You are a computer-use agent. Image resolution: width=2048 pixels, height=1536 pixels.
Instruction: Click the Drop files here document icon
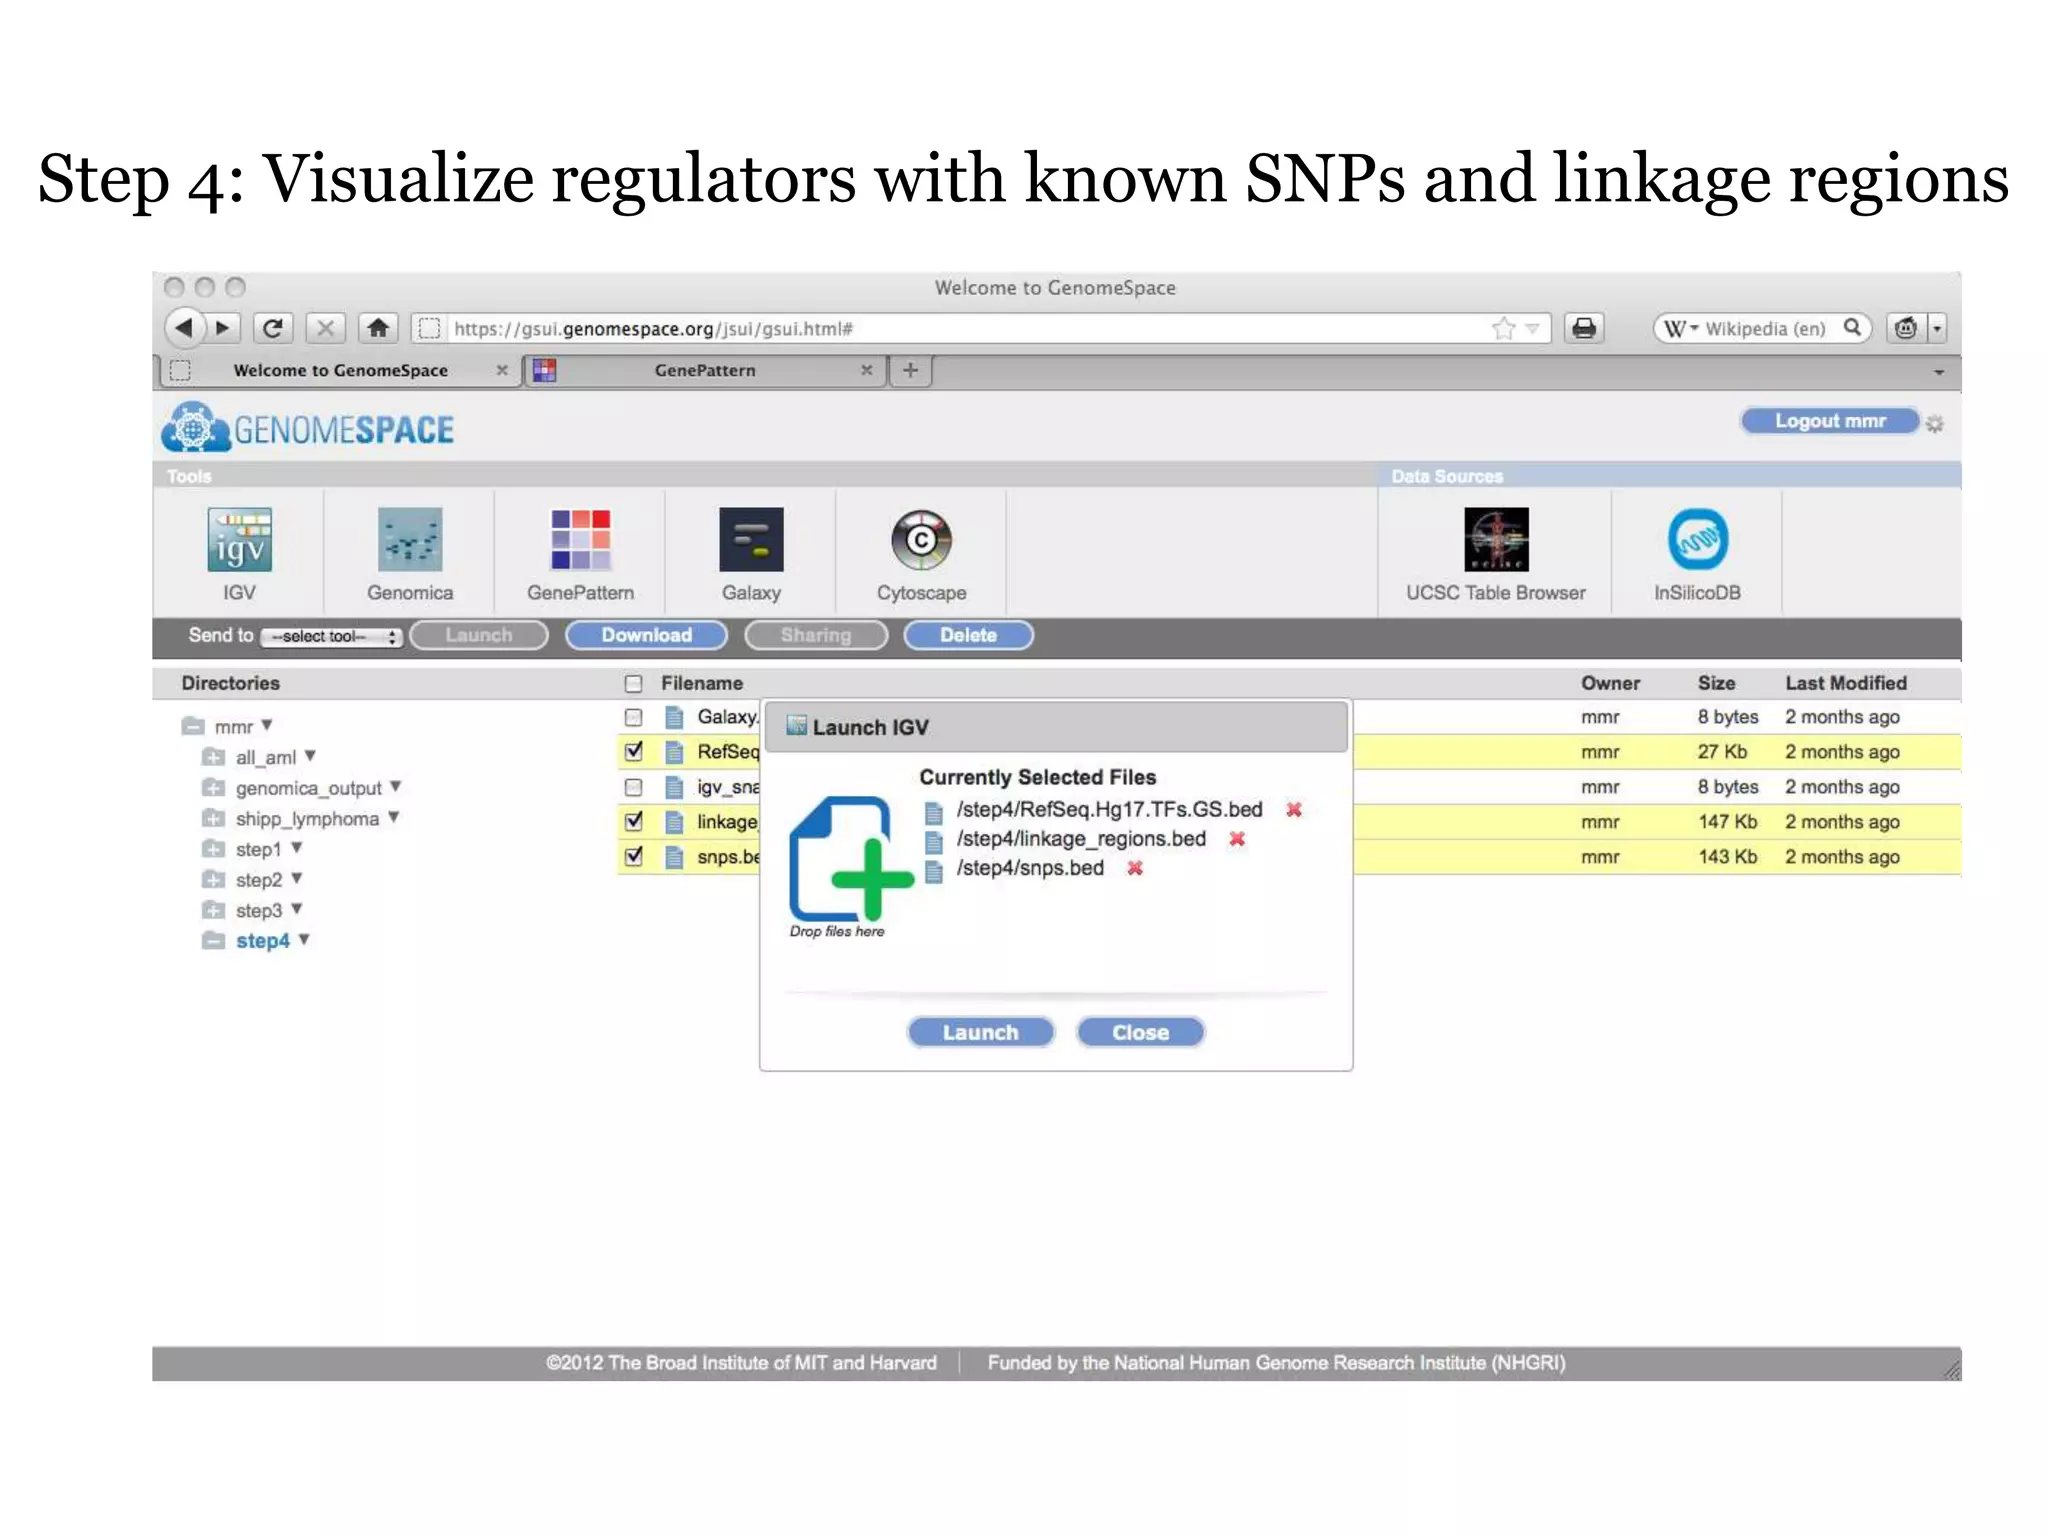(850, 859)
